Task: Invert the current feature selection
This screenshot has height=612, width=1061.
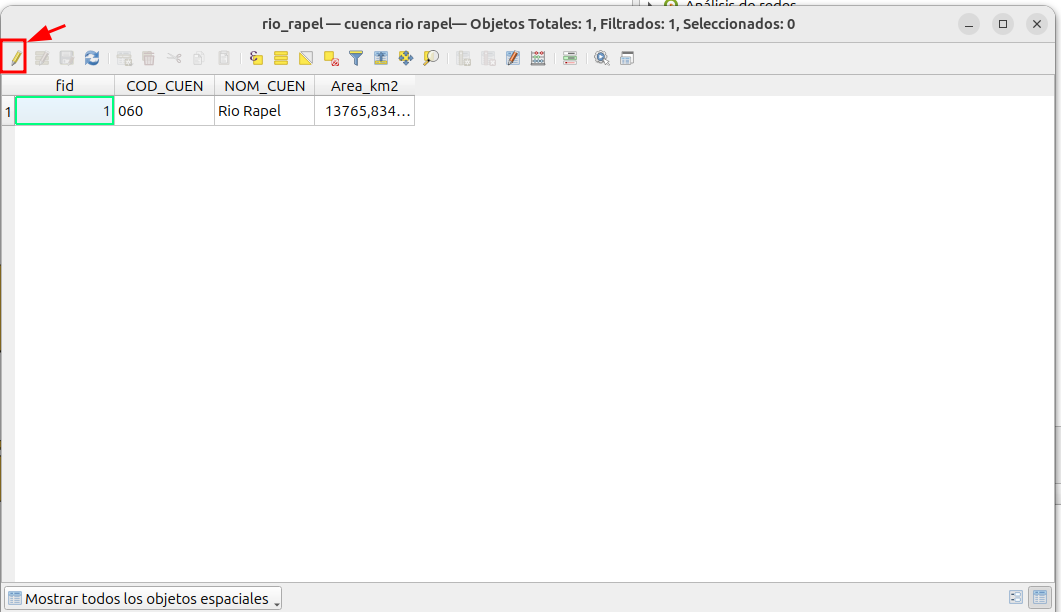Action: (x=306, y=58)
